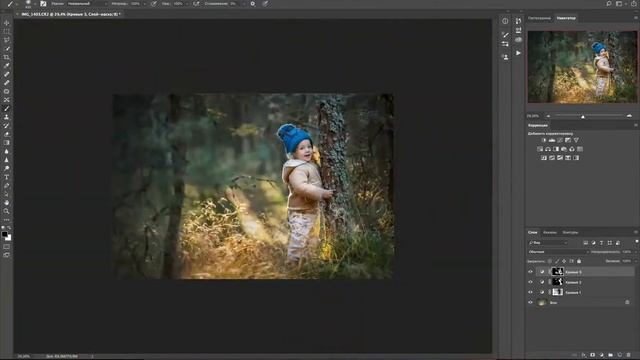Open layer blend mode Обычные dropdown
The height and width of the screenshot is (360, 640).
tap(558, 252)
